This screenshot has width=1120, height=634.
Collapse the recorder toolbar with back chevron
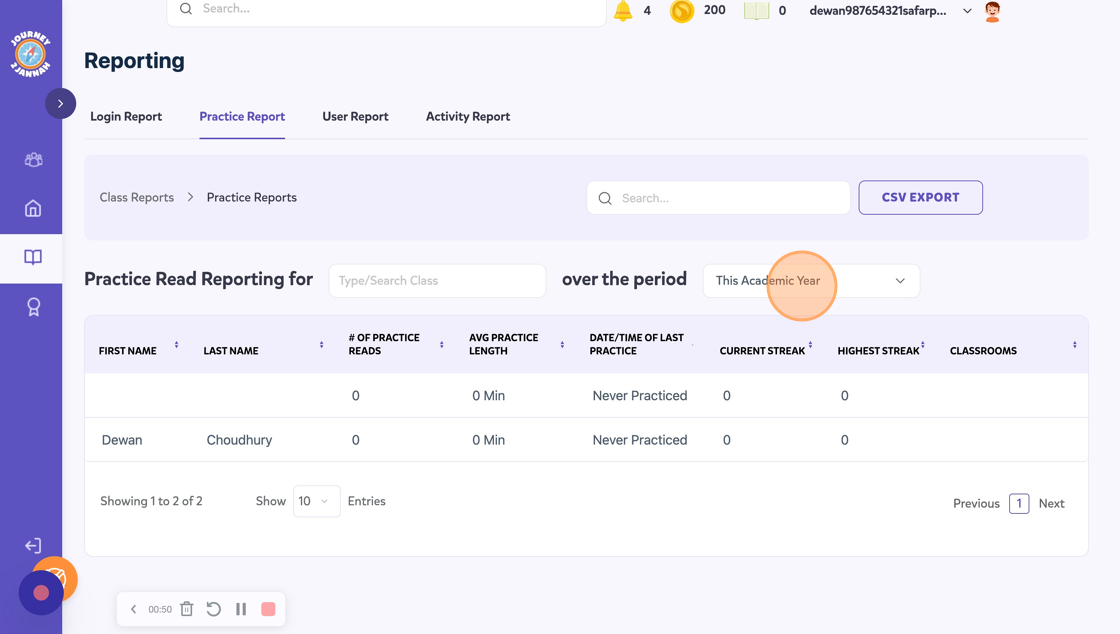pyautogui.click(x=134, y=609)
